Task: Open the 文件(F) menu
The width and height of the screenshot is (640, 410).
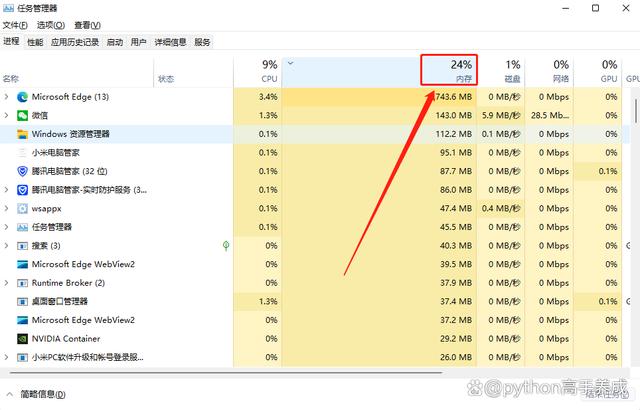Action: click(15, 25)
